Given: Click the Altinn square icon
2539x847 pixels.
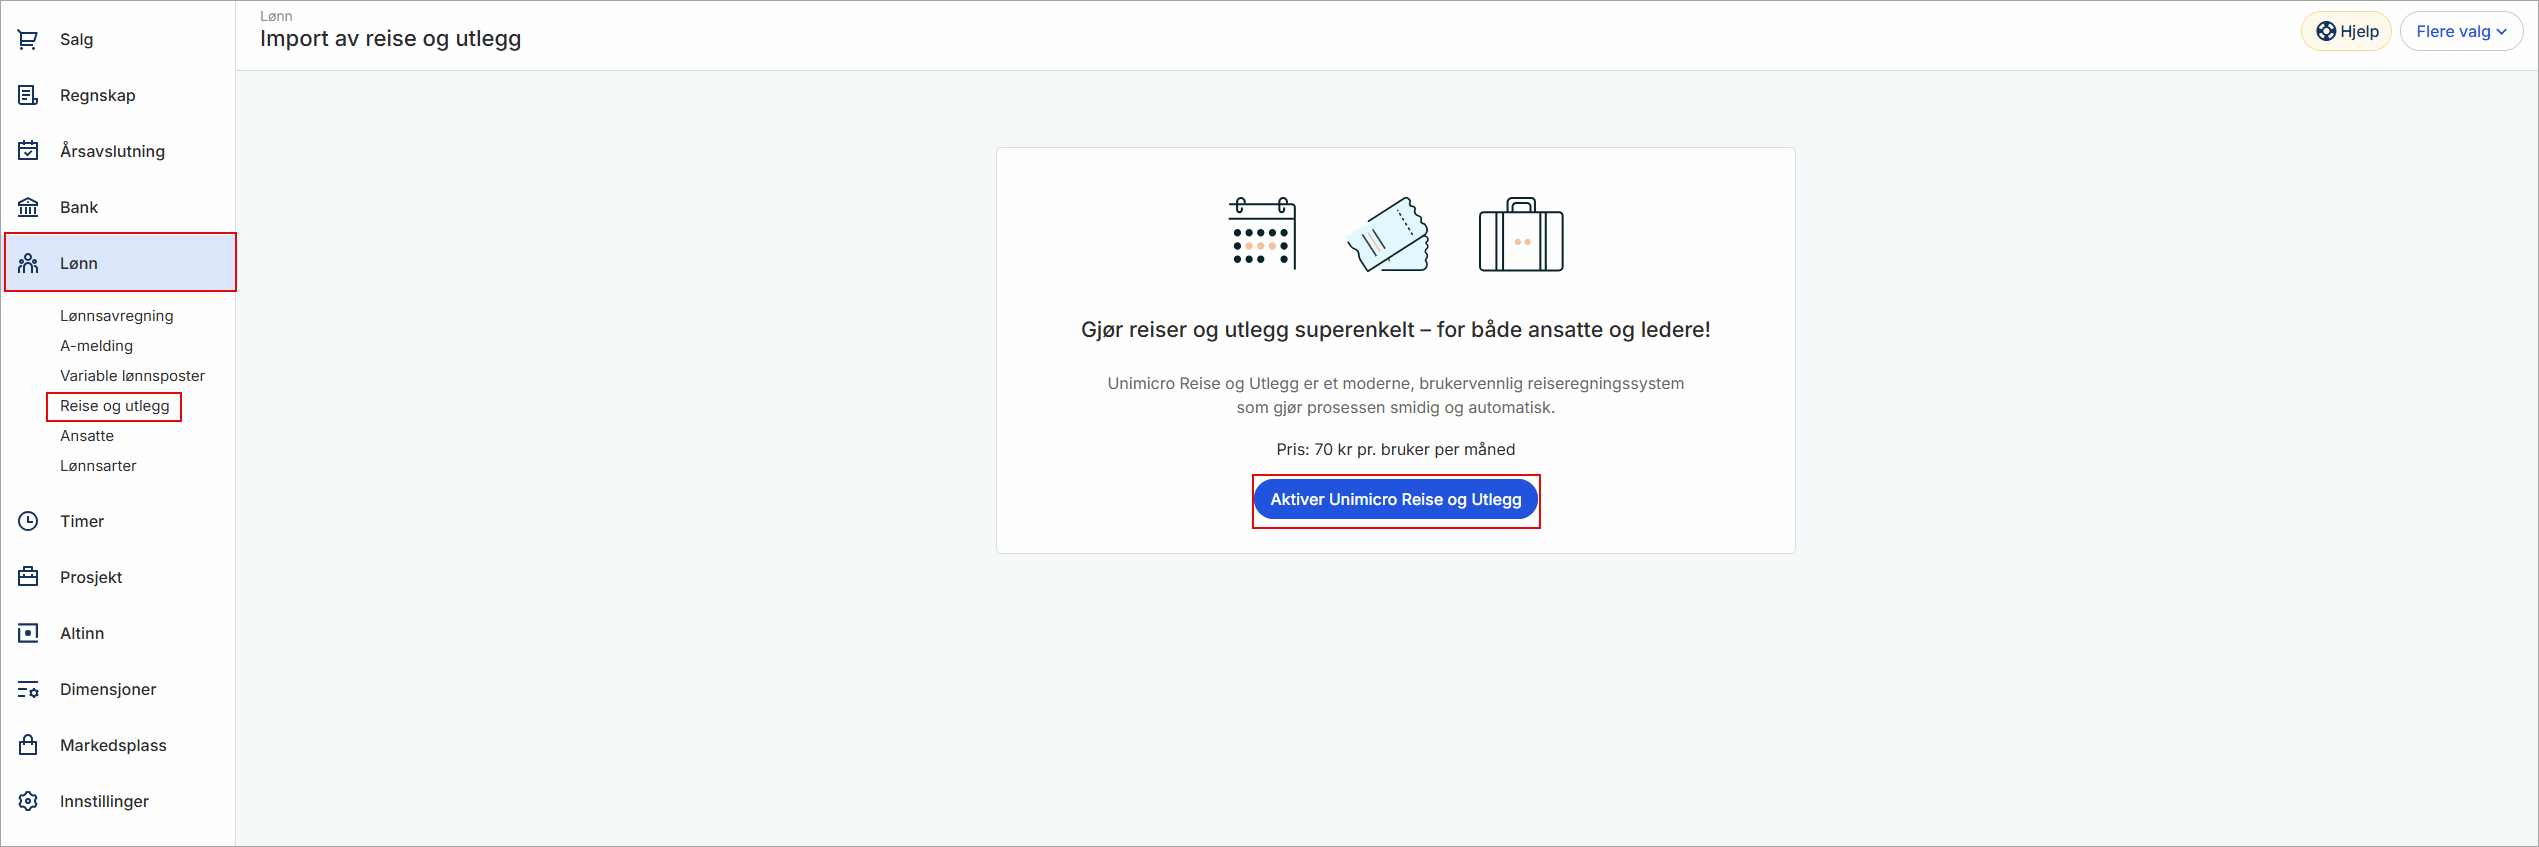Looking at the screenshot, I should click(28, 633).
